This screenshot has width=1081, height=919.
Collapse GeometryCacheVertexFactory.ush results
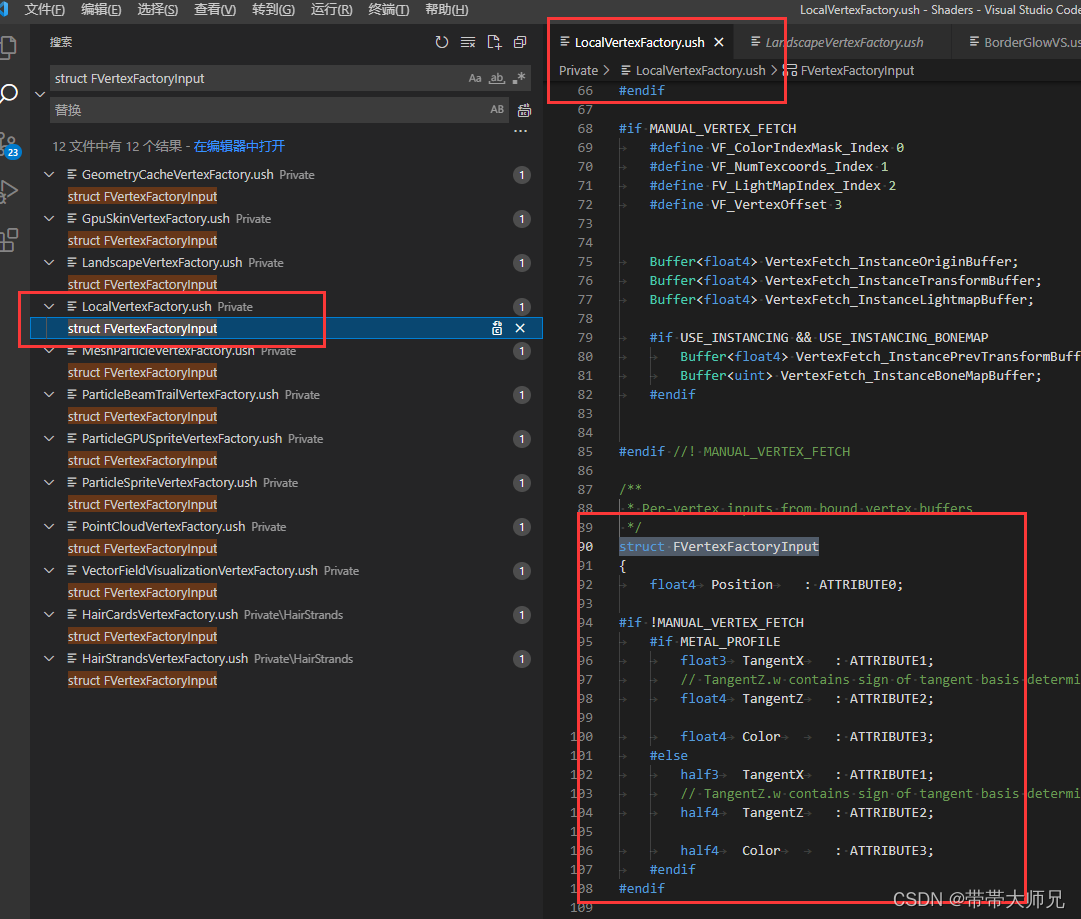[x=49, y=174]
